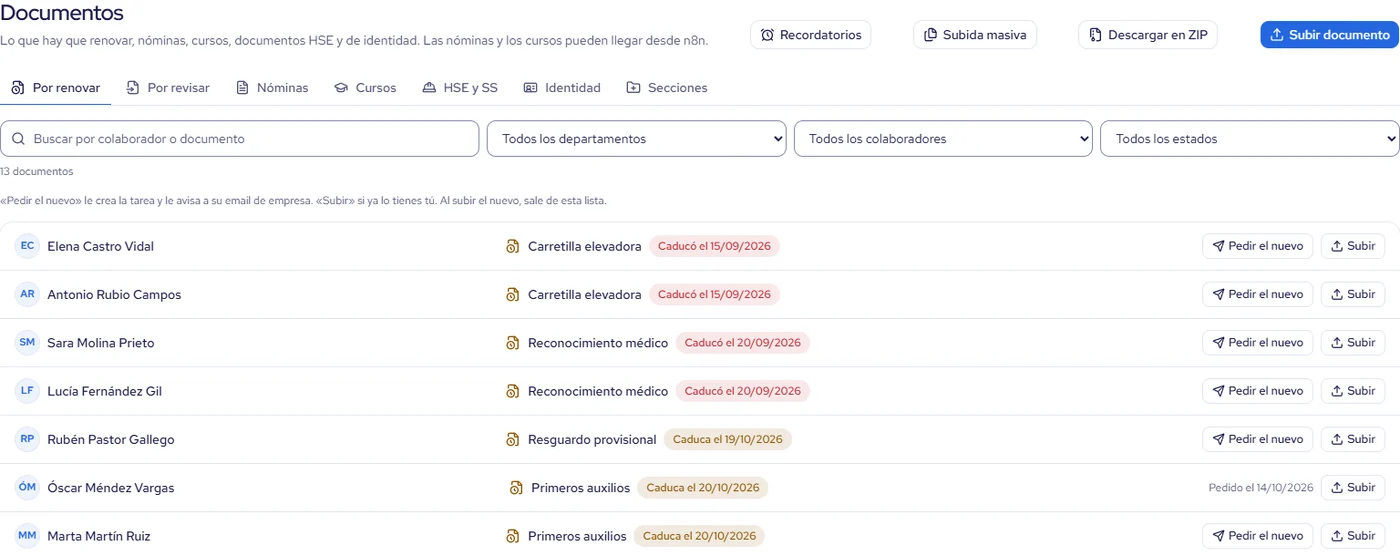
Task: Click the EC avatar of Elena Castro
Action: click(27, 246)
